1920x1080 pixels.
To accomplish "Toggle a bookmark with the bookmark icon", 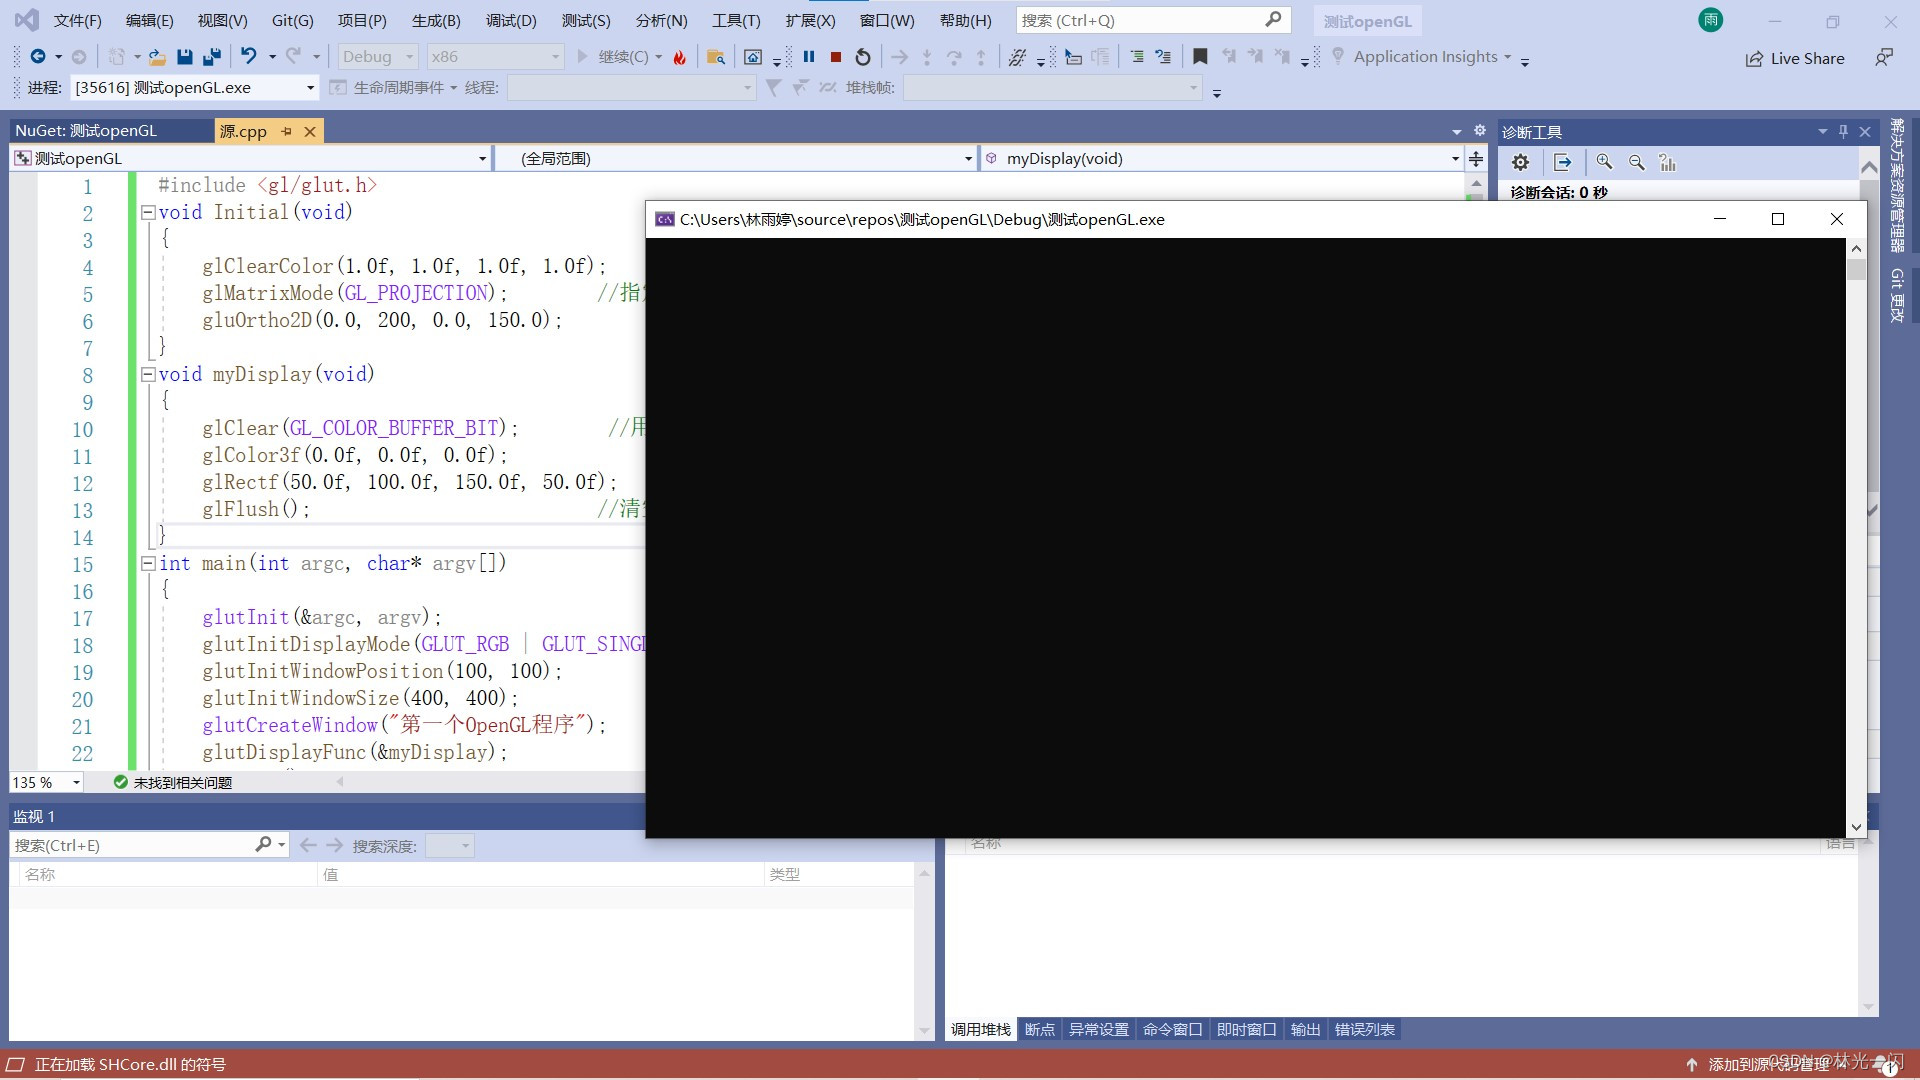I will coord(1200,57).
